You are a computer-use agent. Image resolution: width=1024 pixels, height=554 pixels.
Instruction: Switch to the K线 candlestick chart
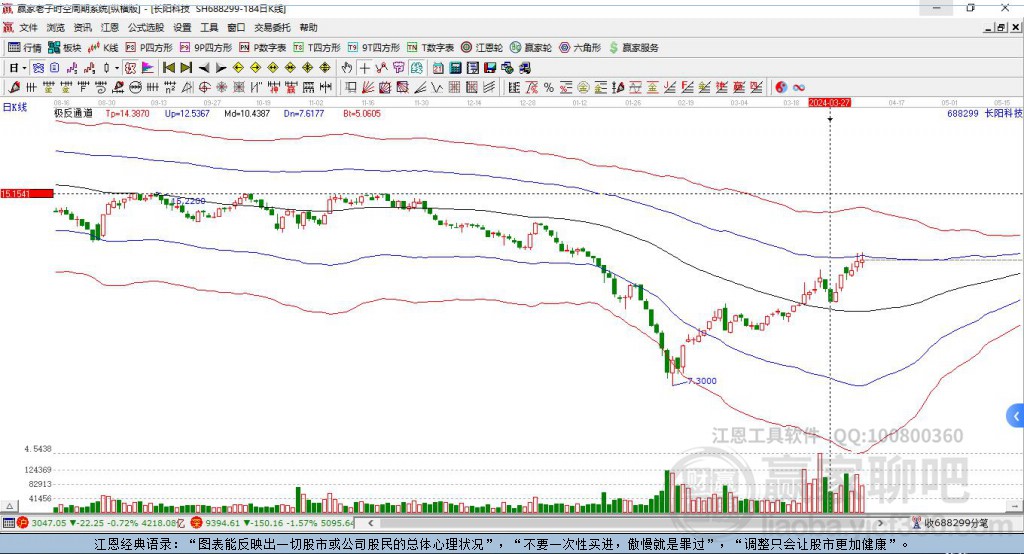pos(103,48)
